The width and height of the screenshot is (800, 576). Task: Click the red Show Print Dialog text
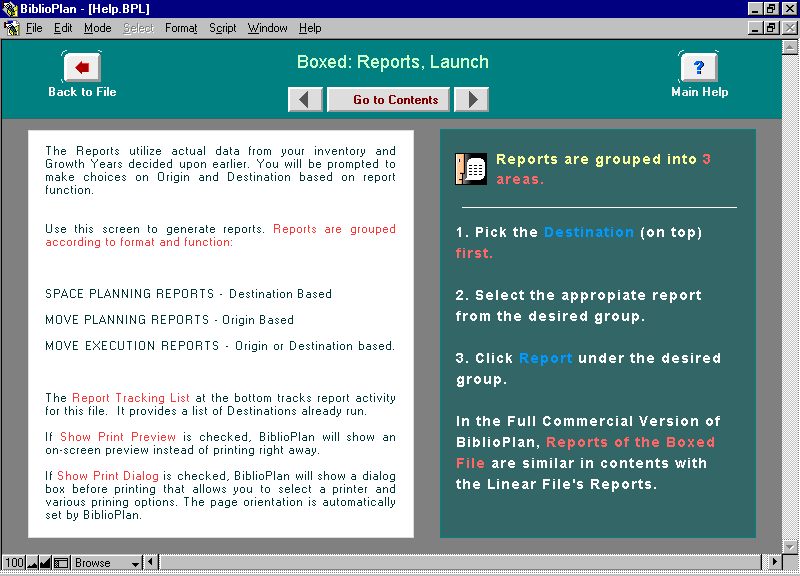pyautogui.click(x=108, y=476)
